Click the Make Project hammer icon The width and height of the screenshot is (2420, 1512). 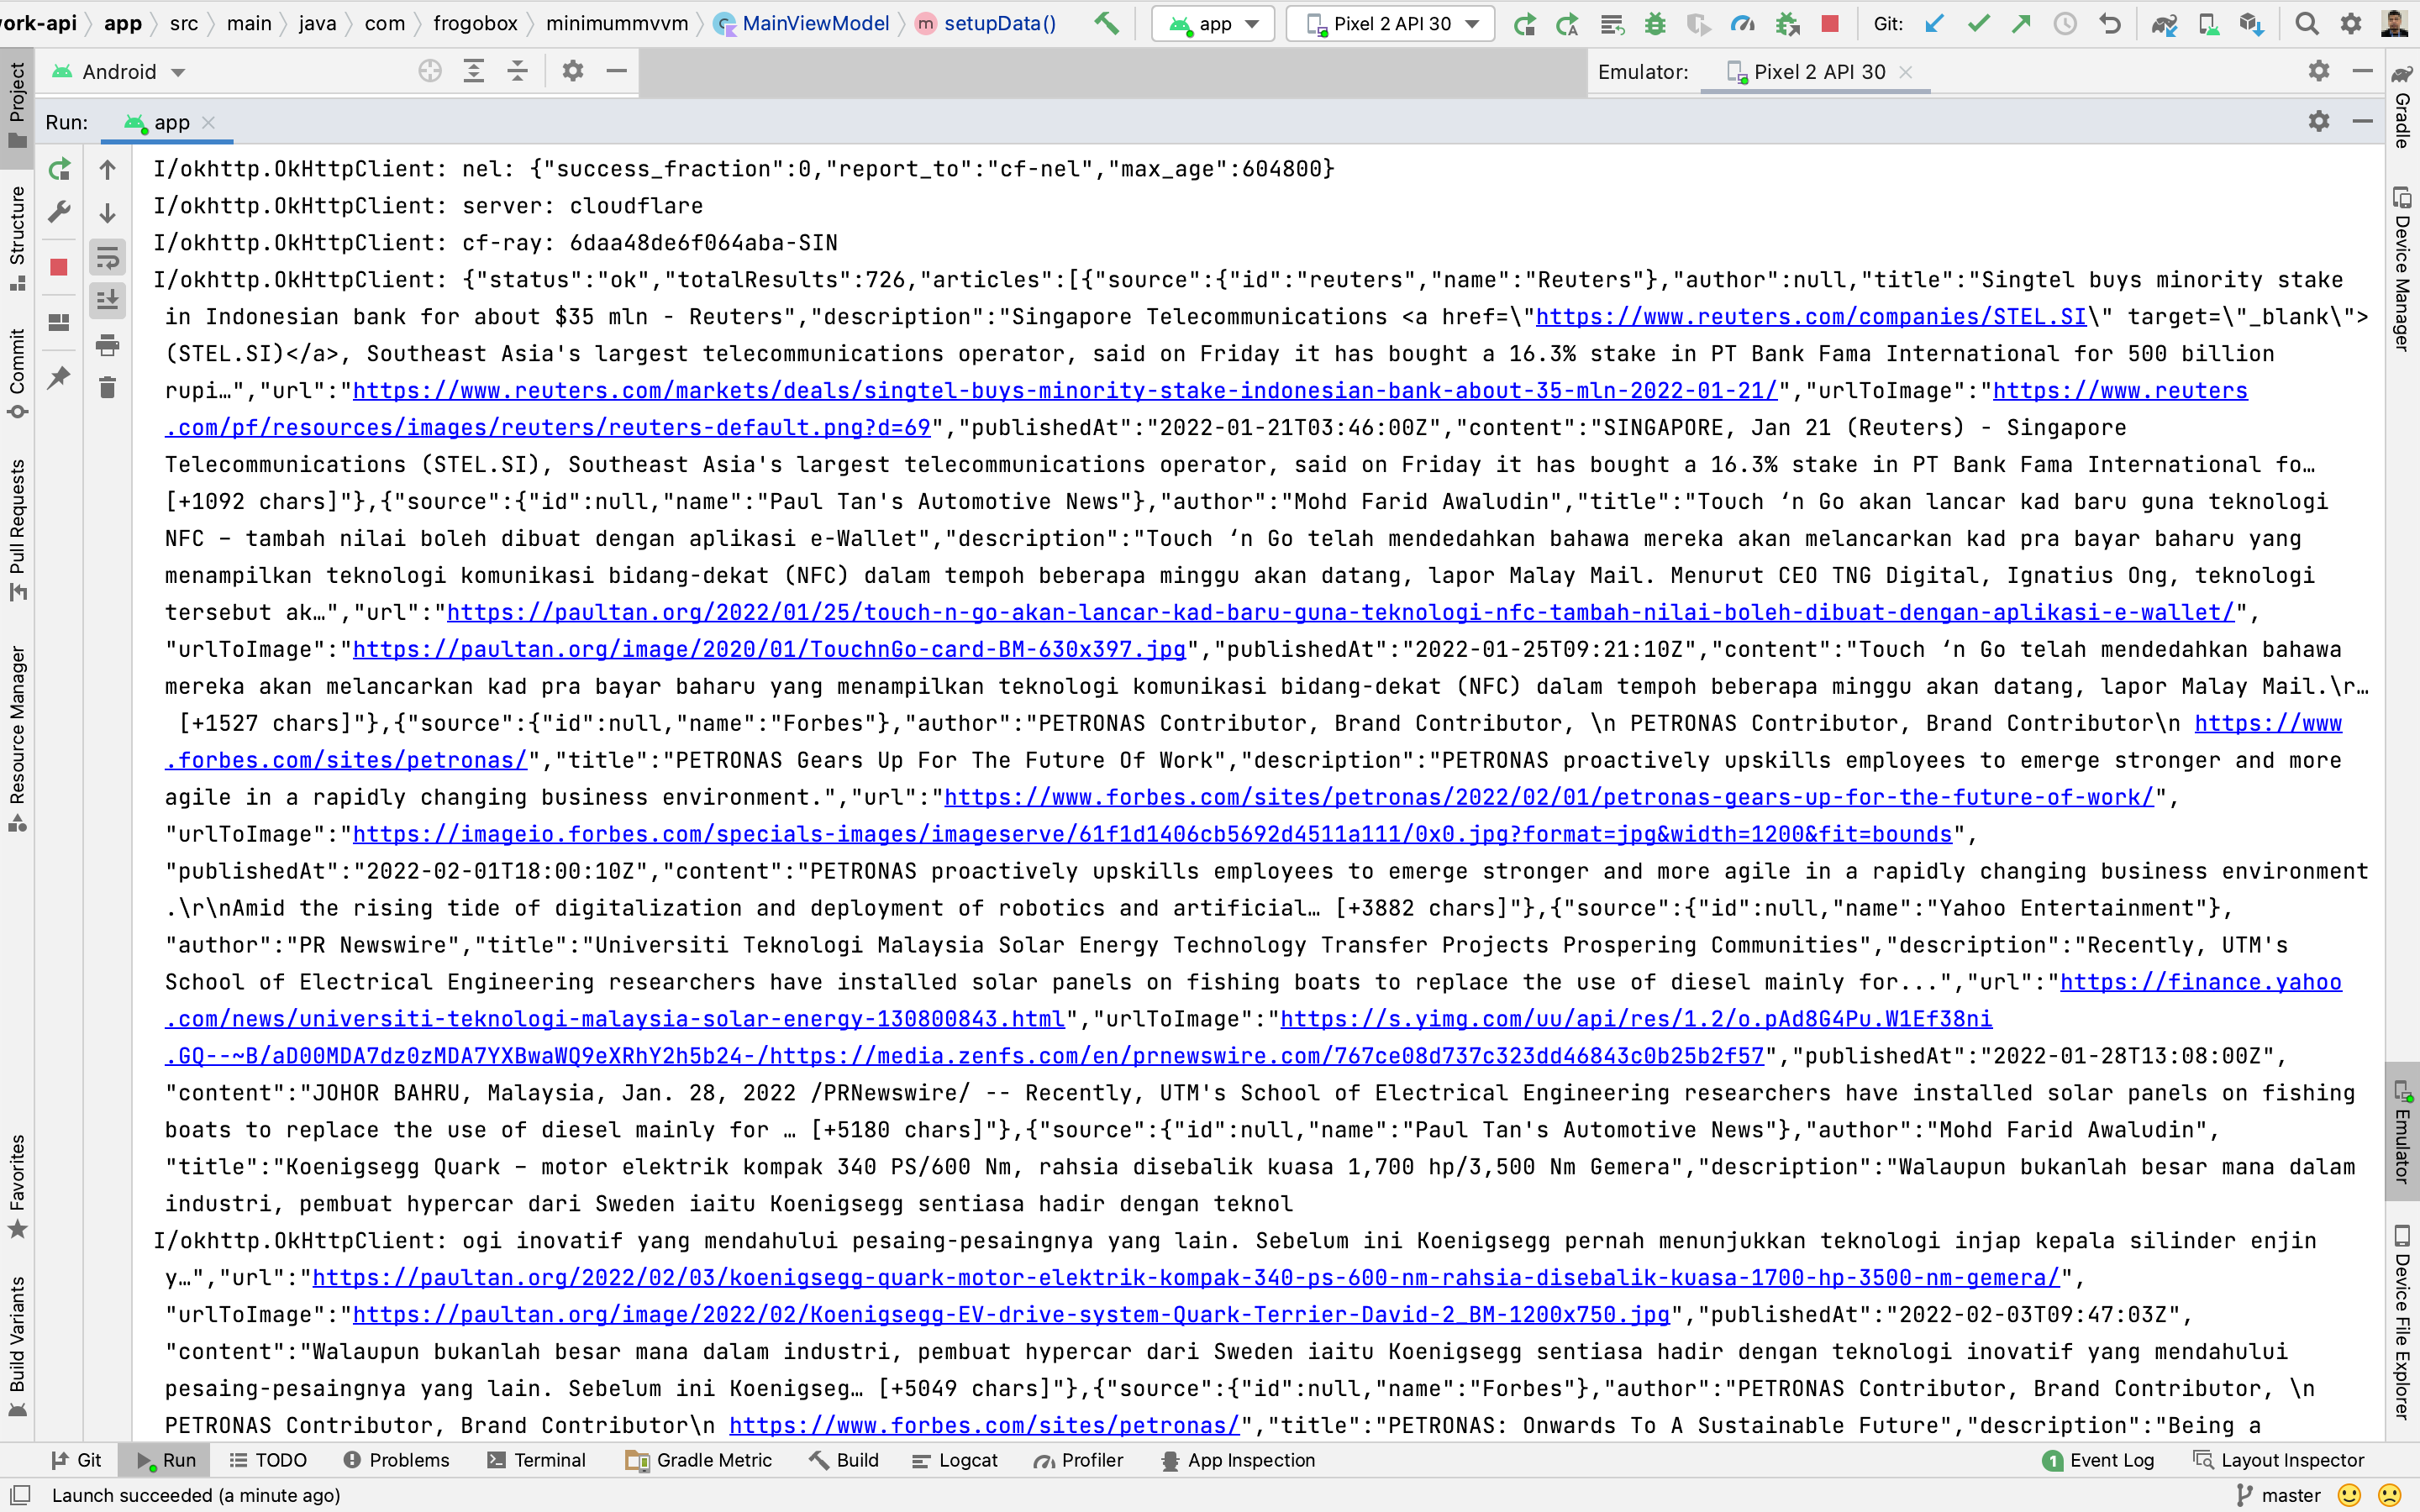click(x=1106, y=23)
